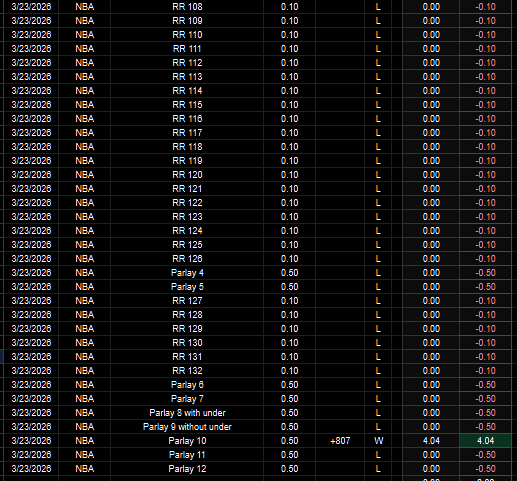Click the W result in Parlay 10 row

point(378,441)
